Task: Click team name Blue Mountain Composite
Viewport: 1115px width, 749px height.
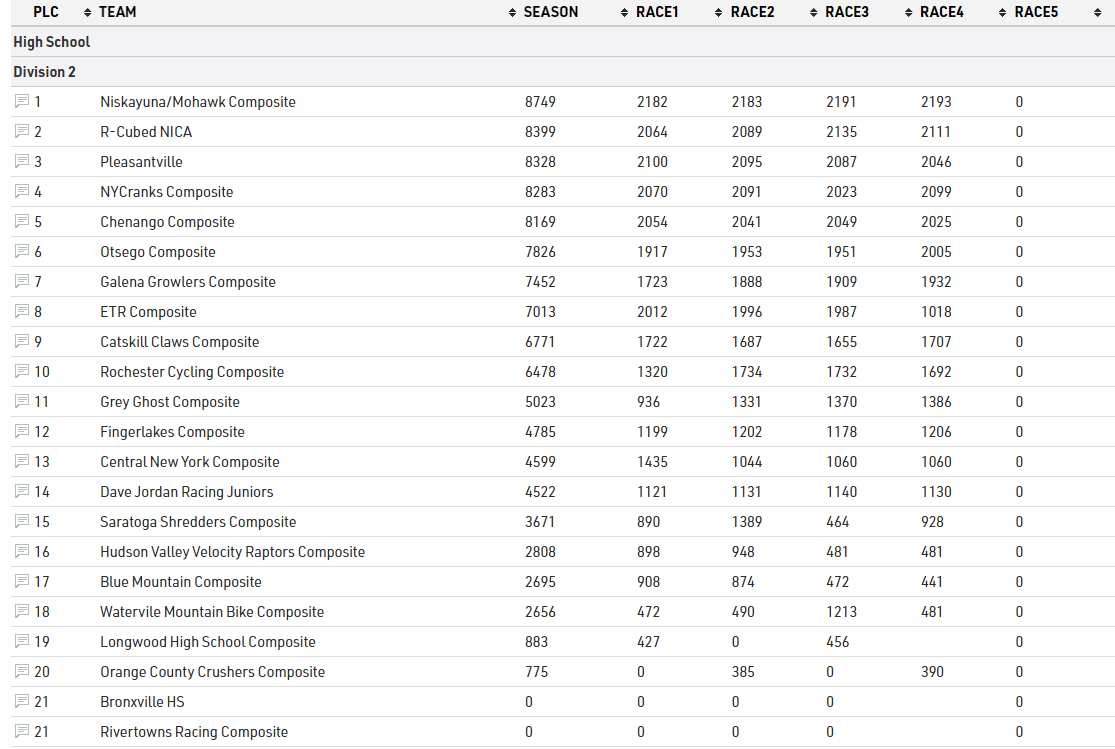Action: point(181,581)
